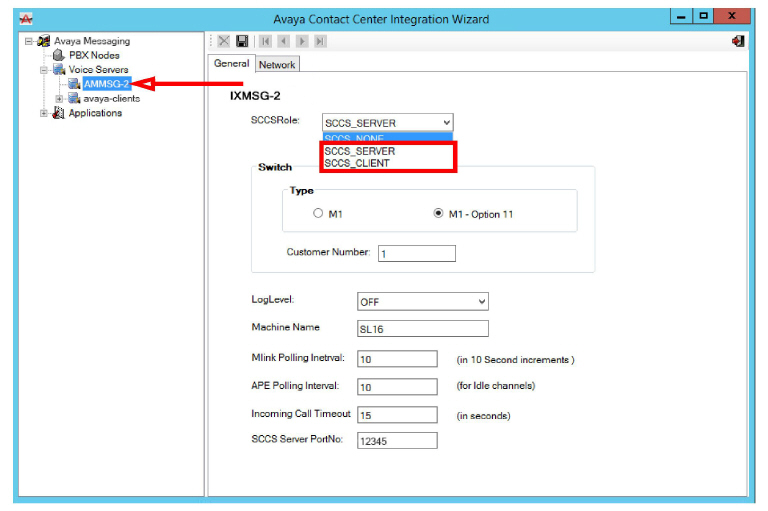Choose SCCS_NONE from the role list
The width and height of the screenshot is (768, 511).
pos(387,138)
